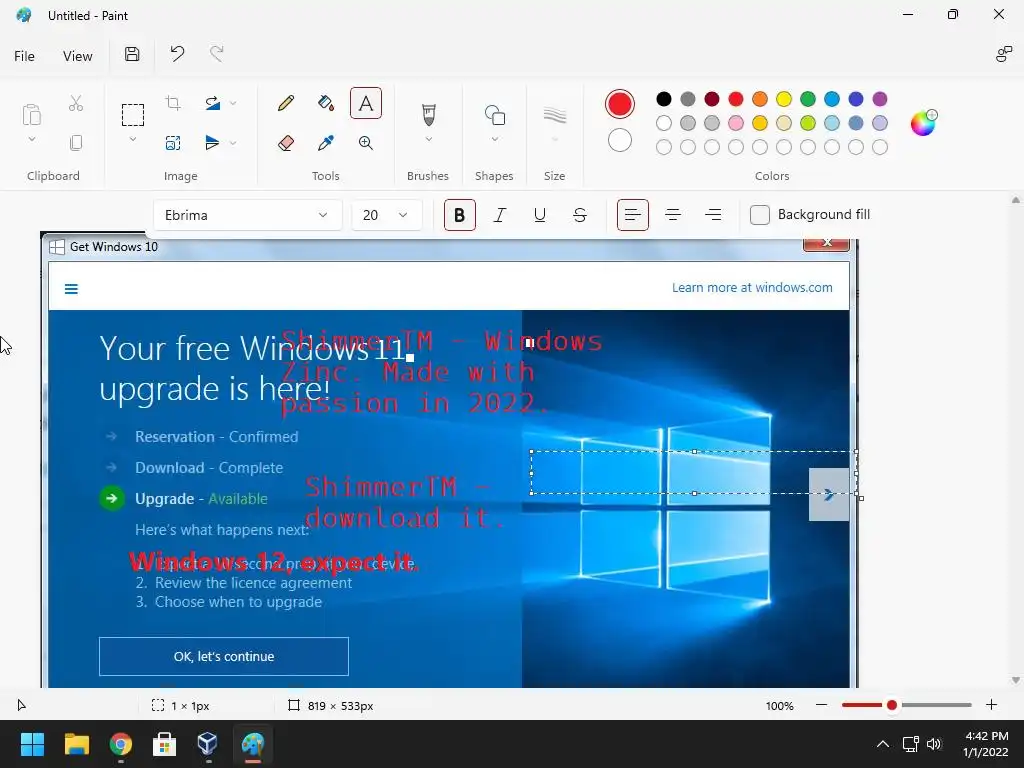Click the 4:42 PM taskbar clock

(986, 744)
